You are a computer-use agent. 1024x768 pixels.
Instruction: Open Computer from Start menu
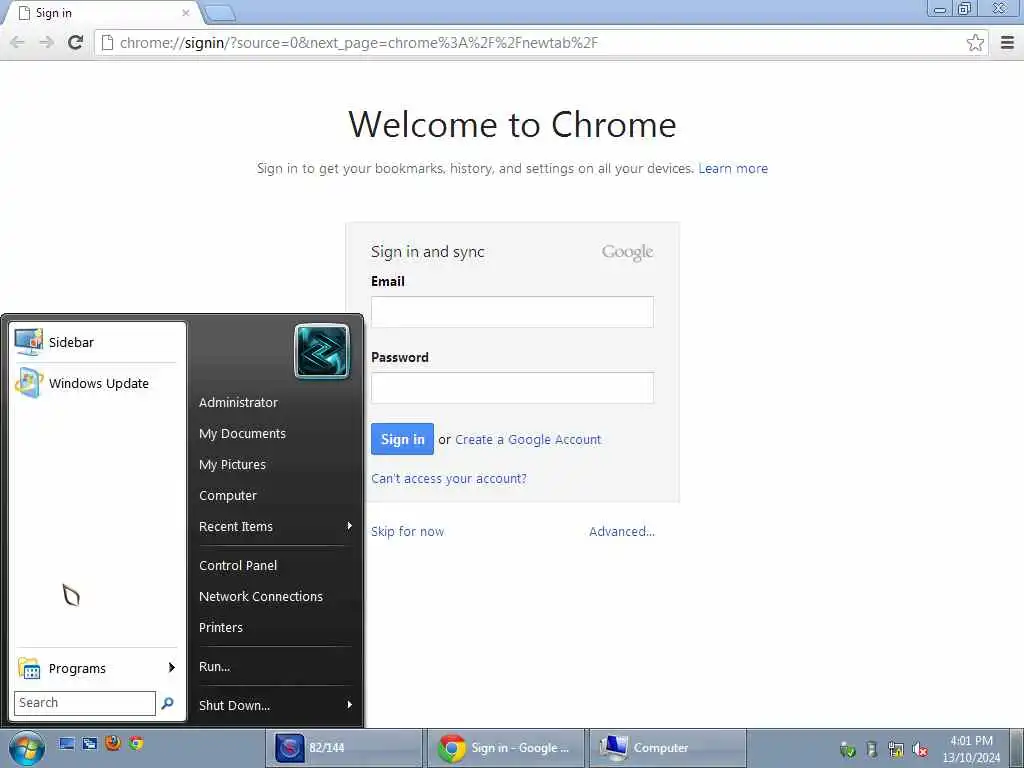228,496
